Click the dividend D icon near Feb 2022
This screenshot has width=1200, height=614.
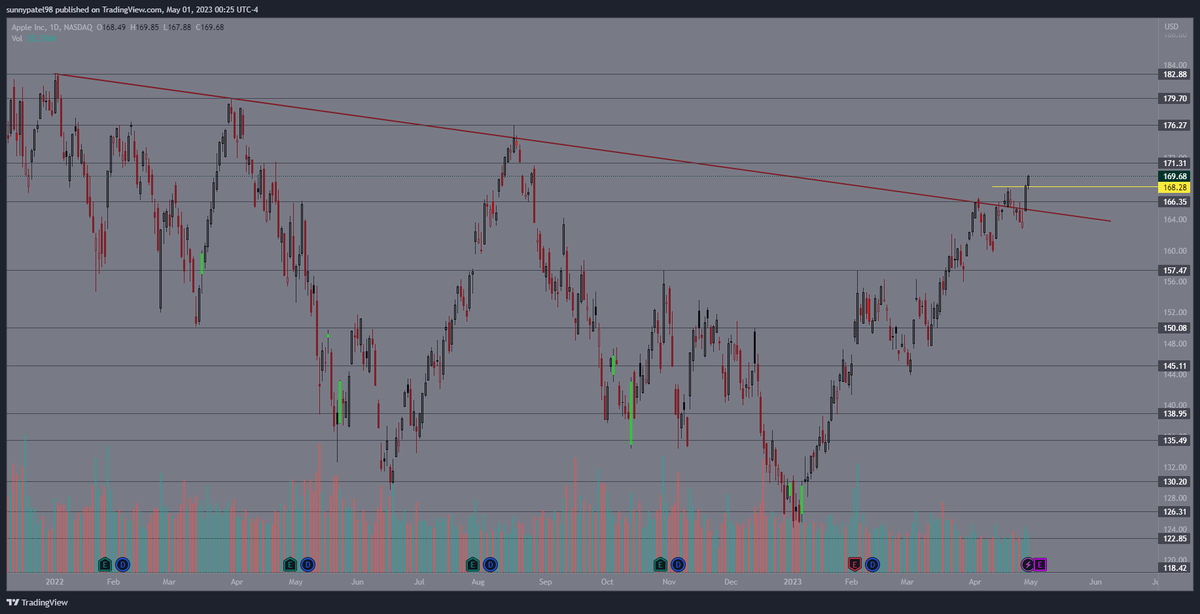click(x=122, y=564)
